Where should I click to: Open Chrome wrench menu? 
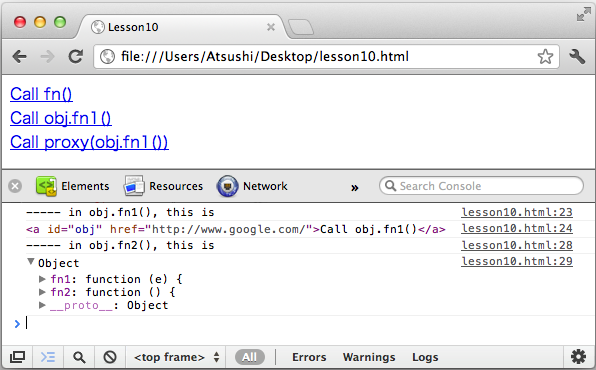point(577,57)
